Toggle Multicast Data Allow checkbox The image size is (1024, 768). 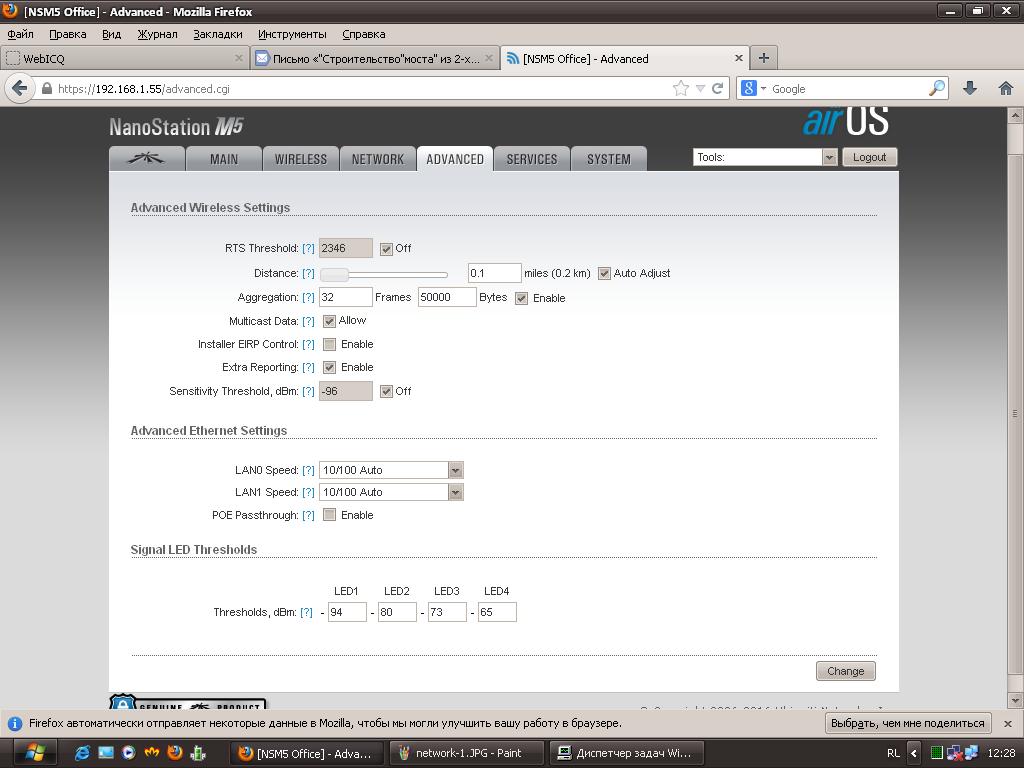(x=329, y=321)
